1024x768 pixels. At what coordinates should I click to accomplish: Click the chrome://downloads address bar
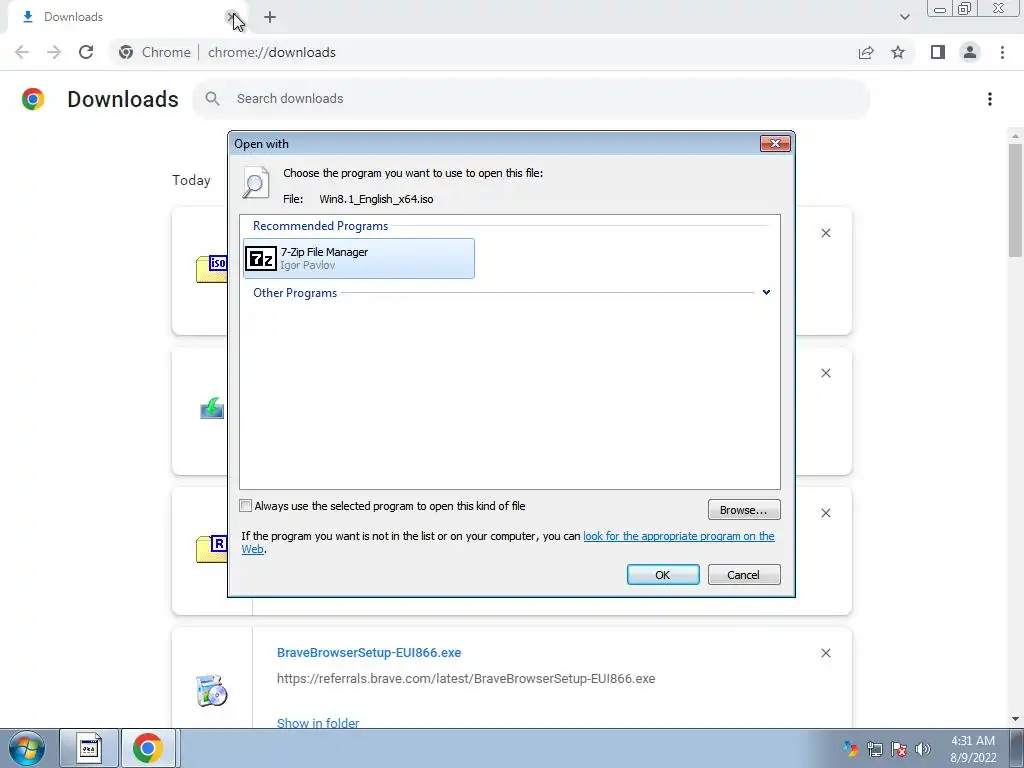coord(482,52)
